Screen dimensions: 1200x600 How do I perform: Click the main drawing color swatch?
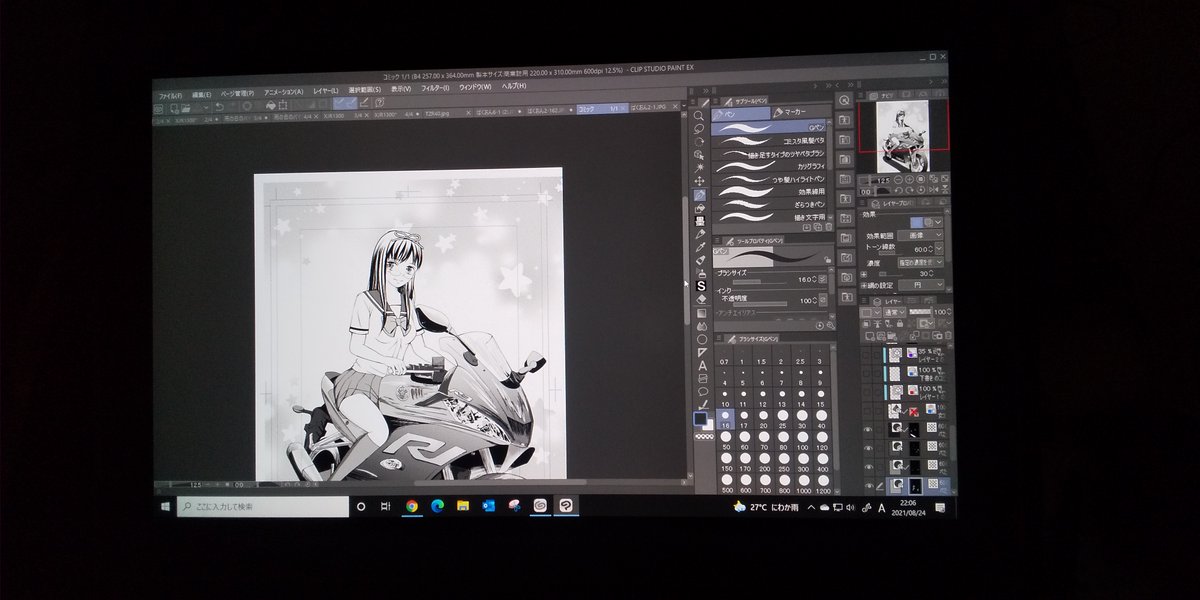click(x=700, y=419)
